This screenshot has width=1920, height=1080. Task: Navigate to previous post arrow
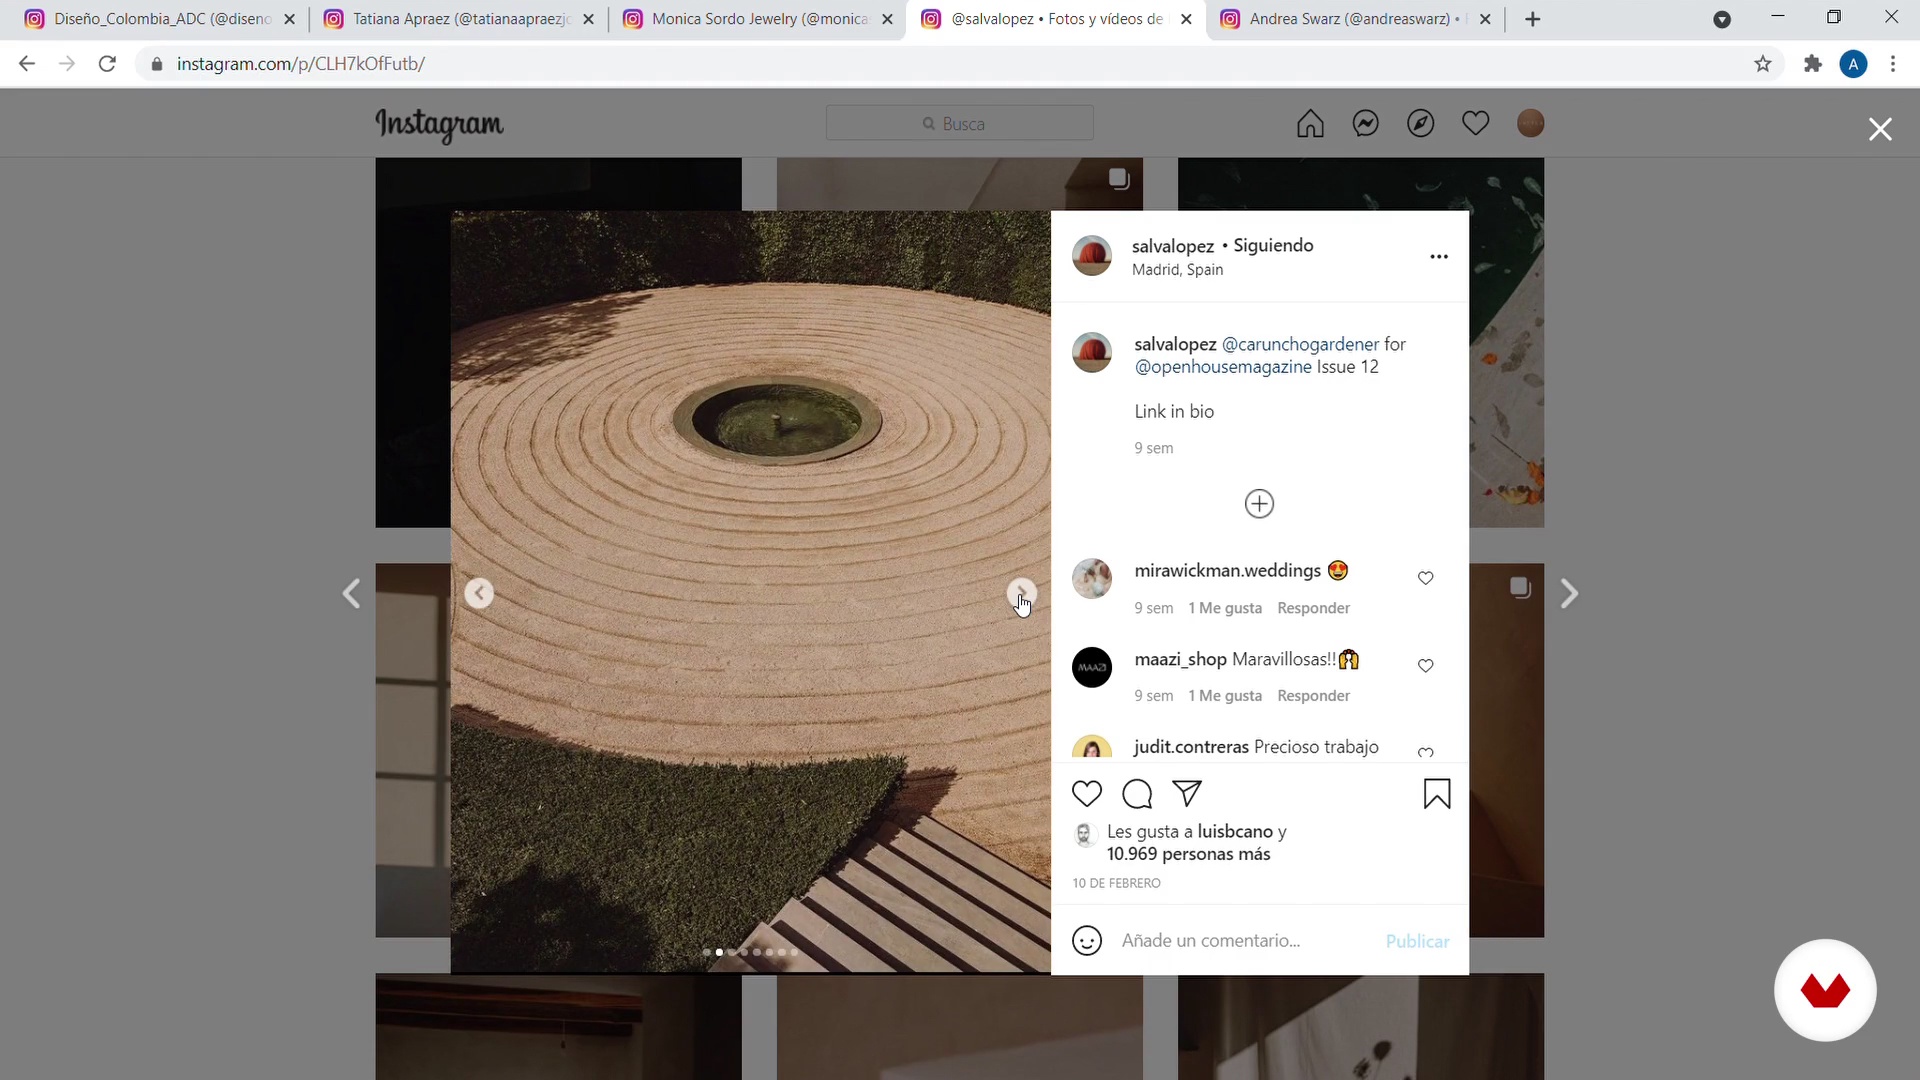(x=351, y=594)
